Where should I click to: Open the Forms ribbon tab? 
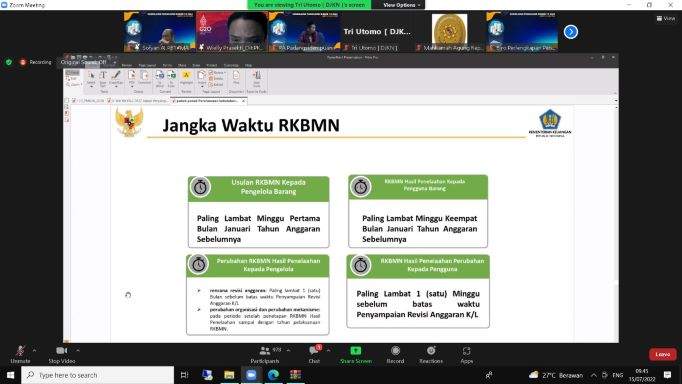tap(167, 65)
